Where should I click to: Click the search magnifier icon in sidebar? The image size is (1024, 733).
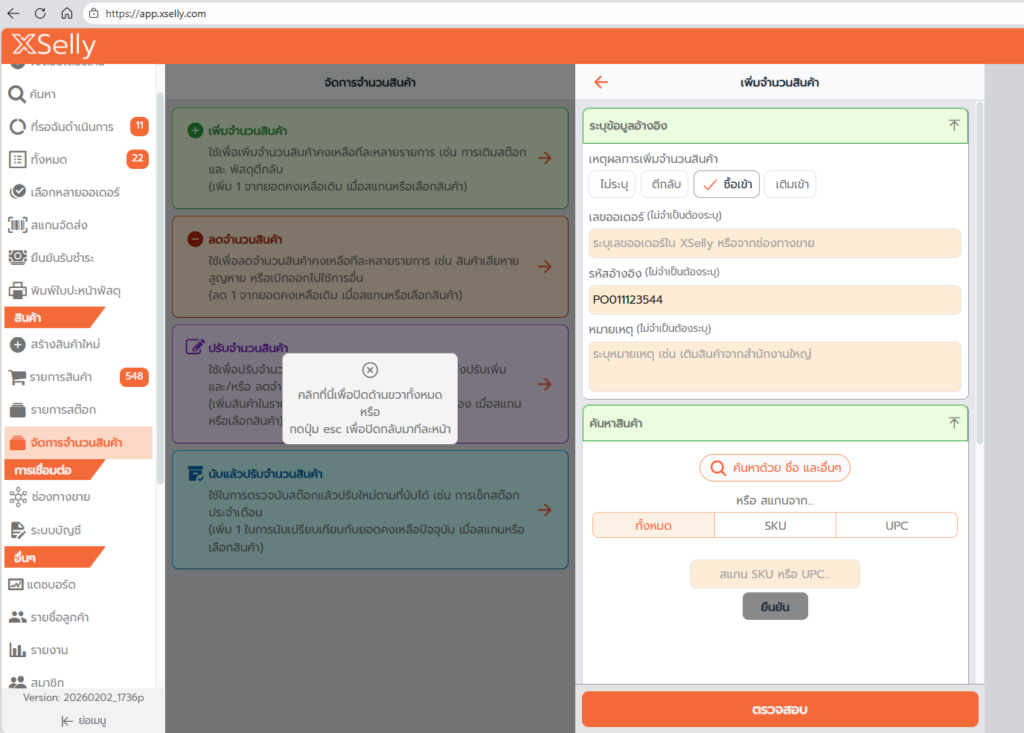point(17,94)
